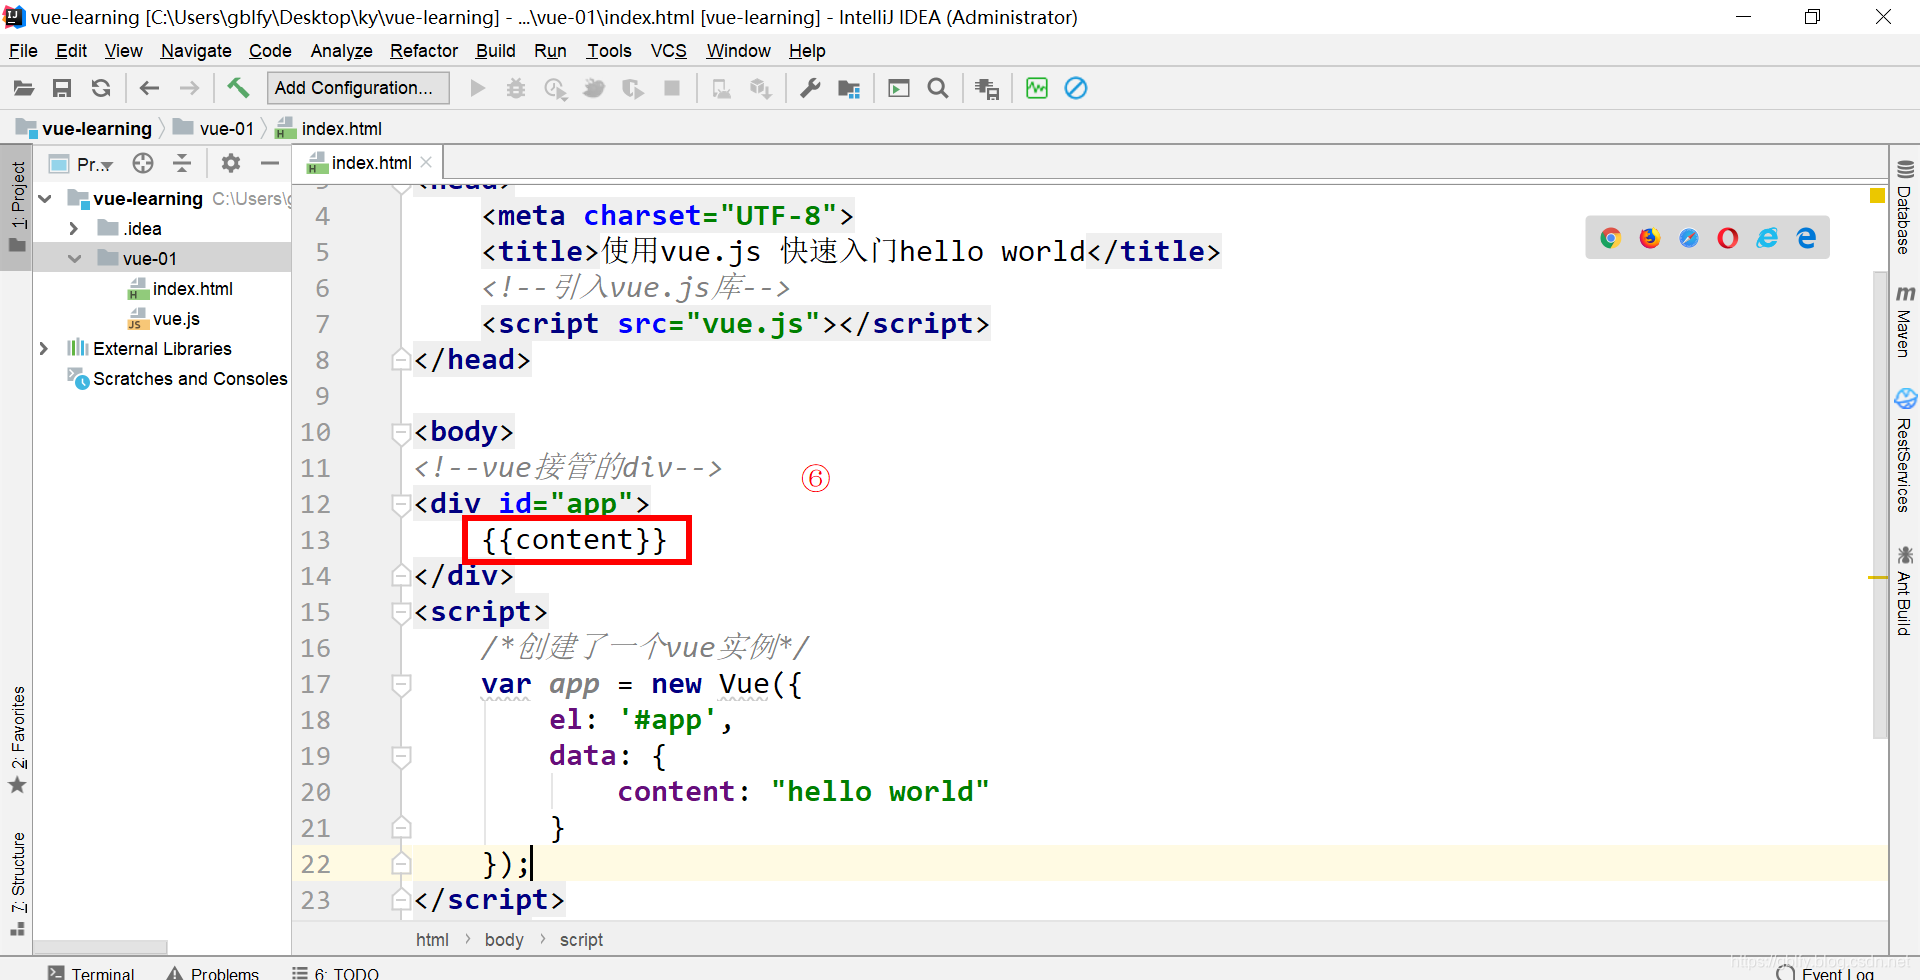Click the yellow inspection status square

1877,195
